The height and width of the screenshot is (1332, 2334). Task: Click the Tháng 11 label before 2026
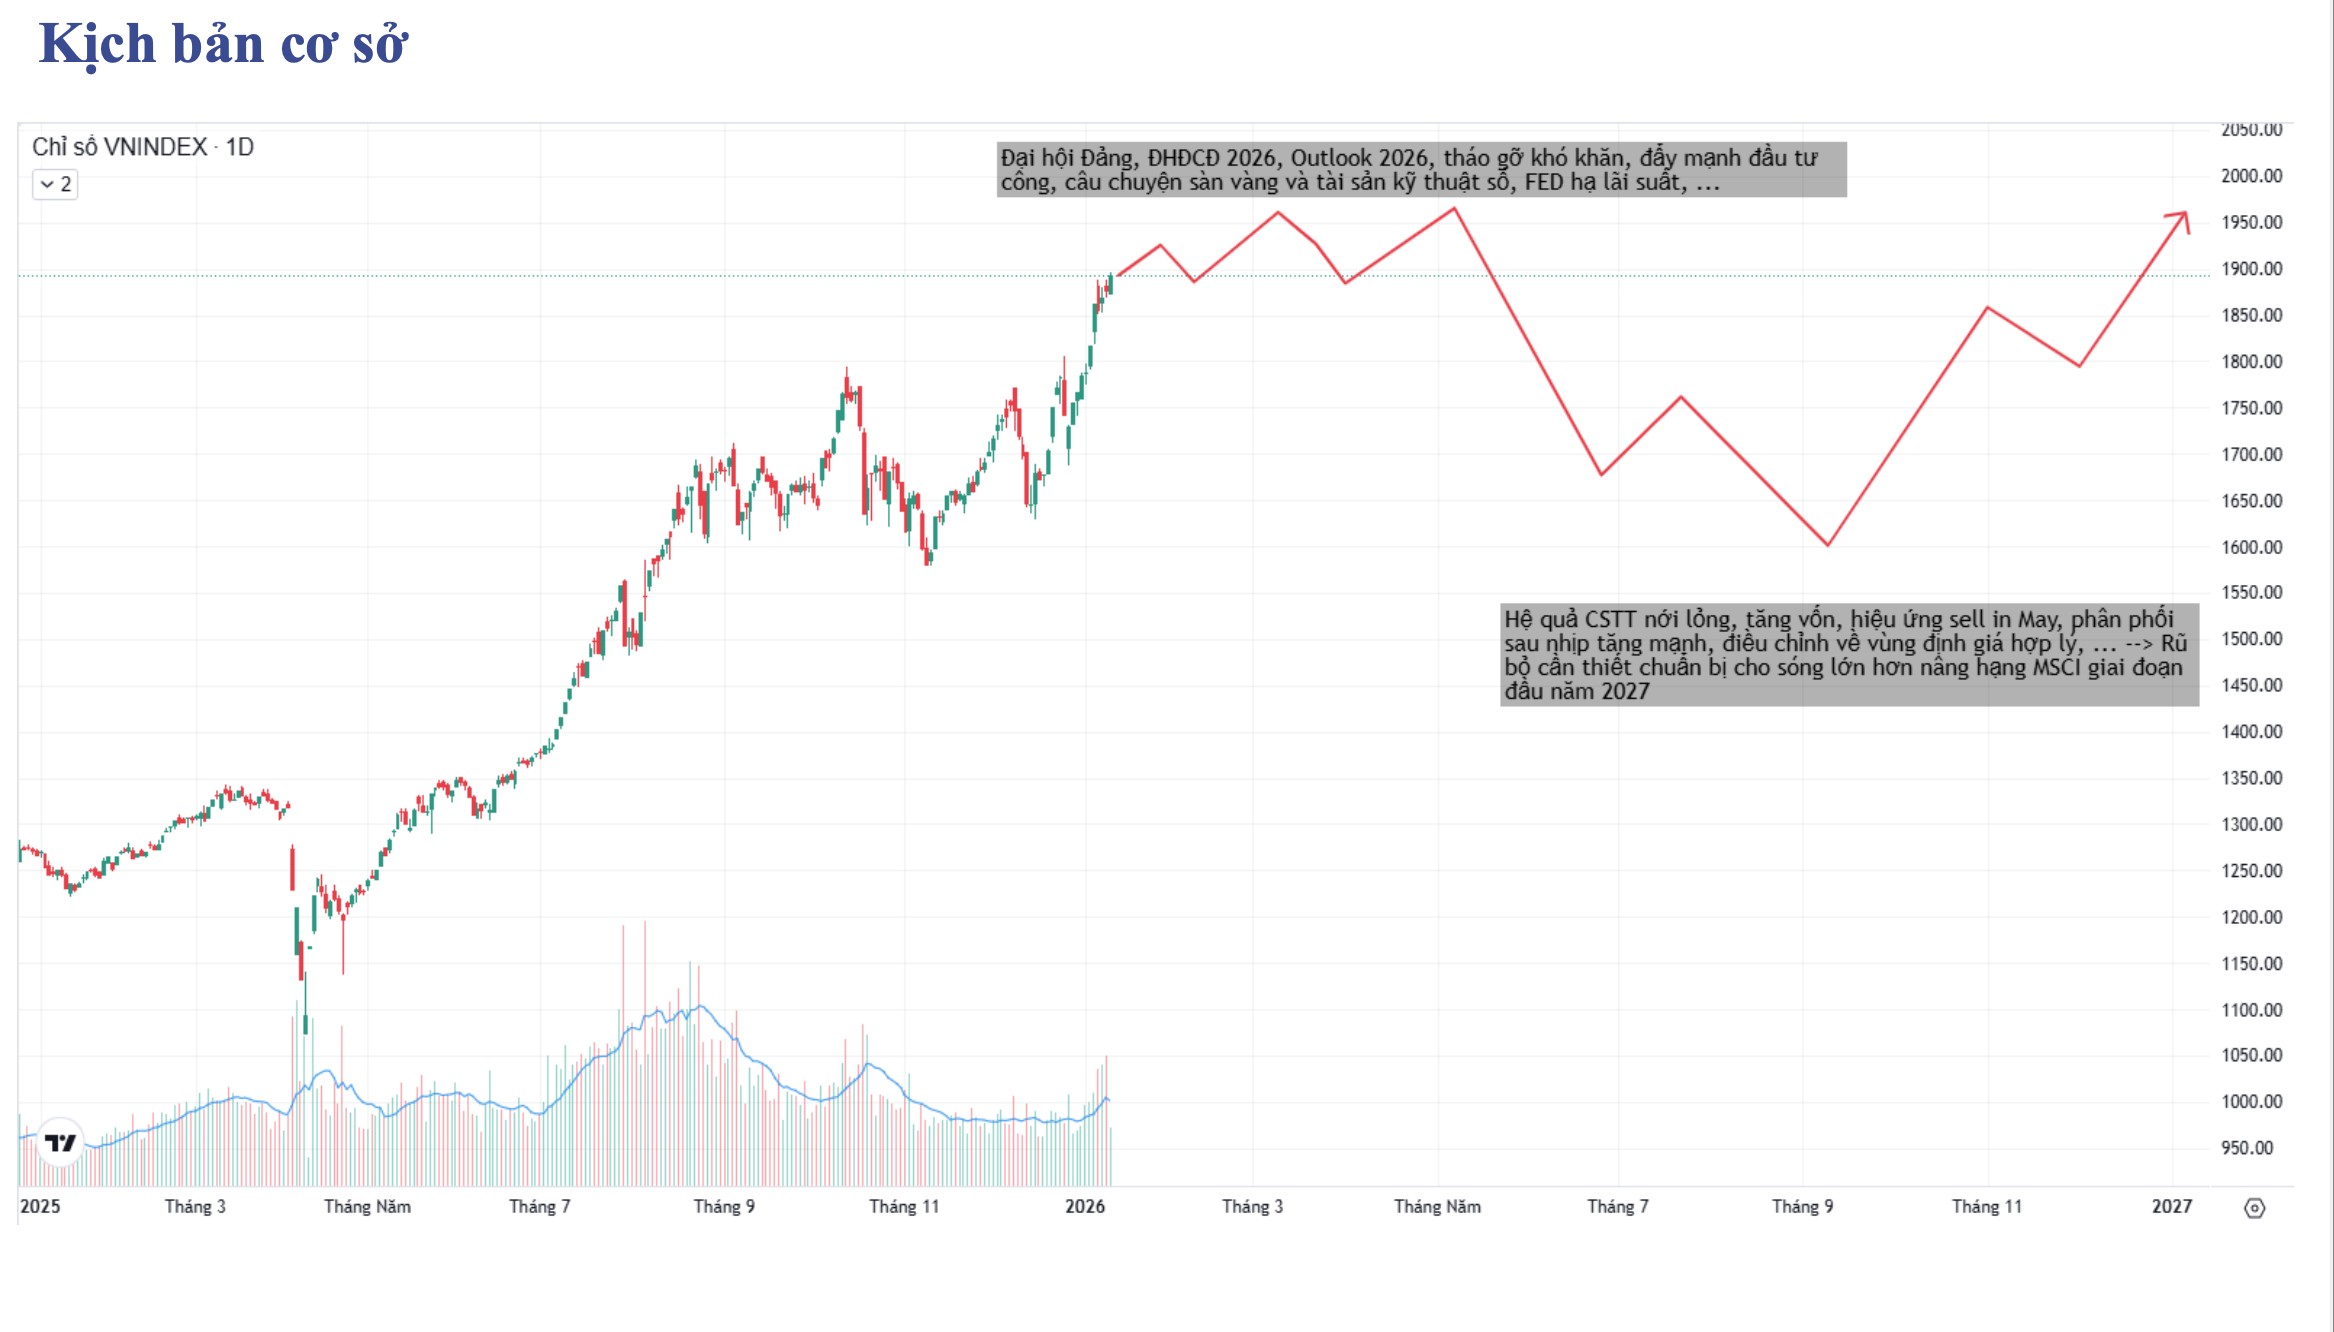(x=904, y=1206)
